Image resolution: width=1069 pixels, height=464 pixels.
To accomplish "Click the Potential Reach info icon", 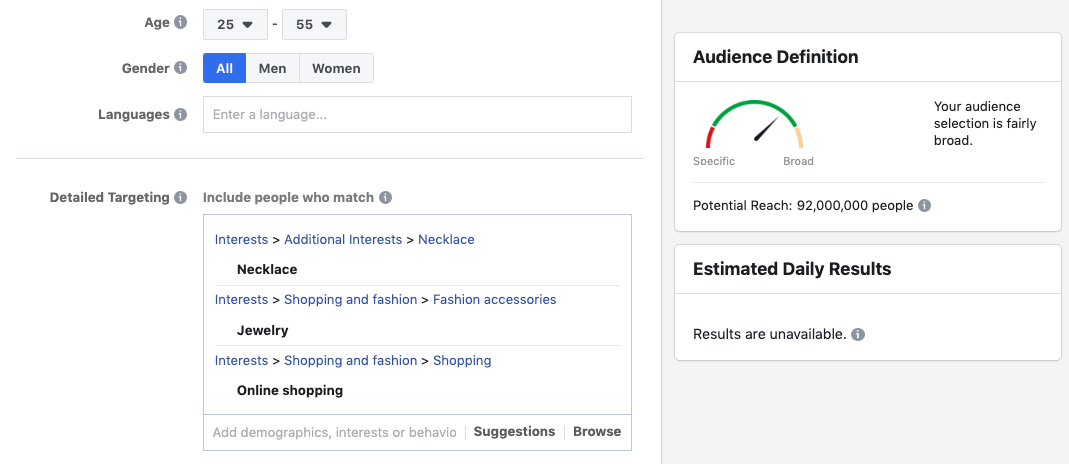I will [x=924, y=206].
